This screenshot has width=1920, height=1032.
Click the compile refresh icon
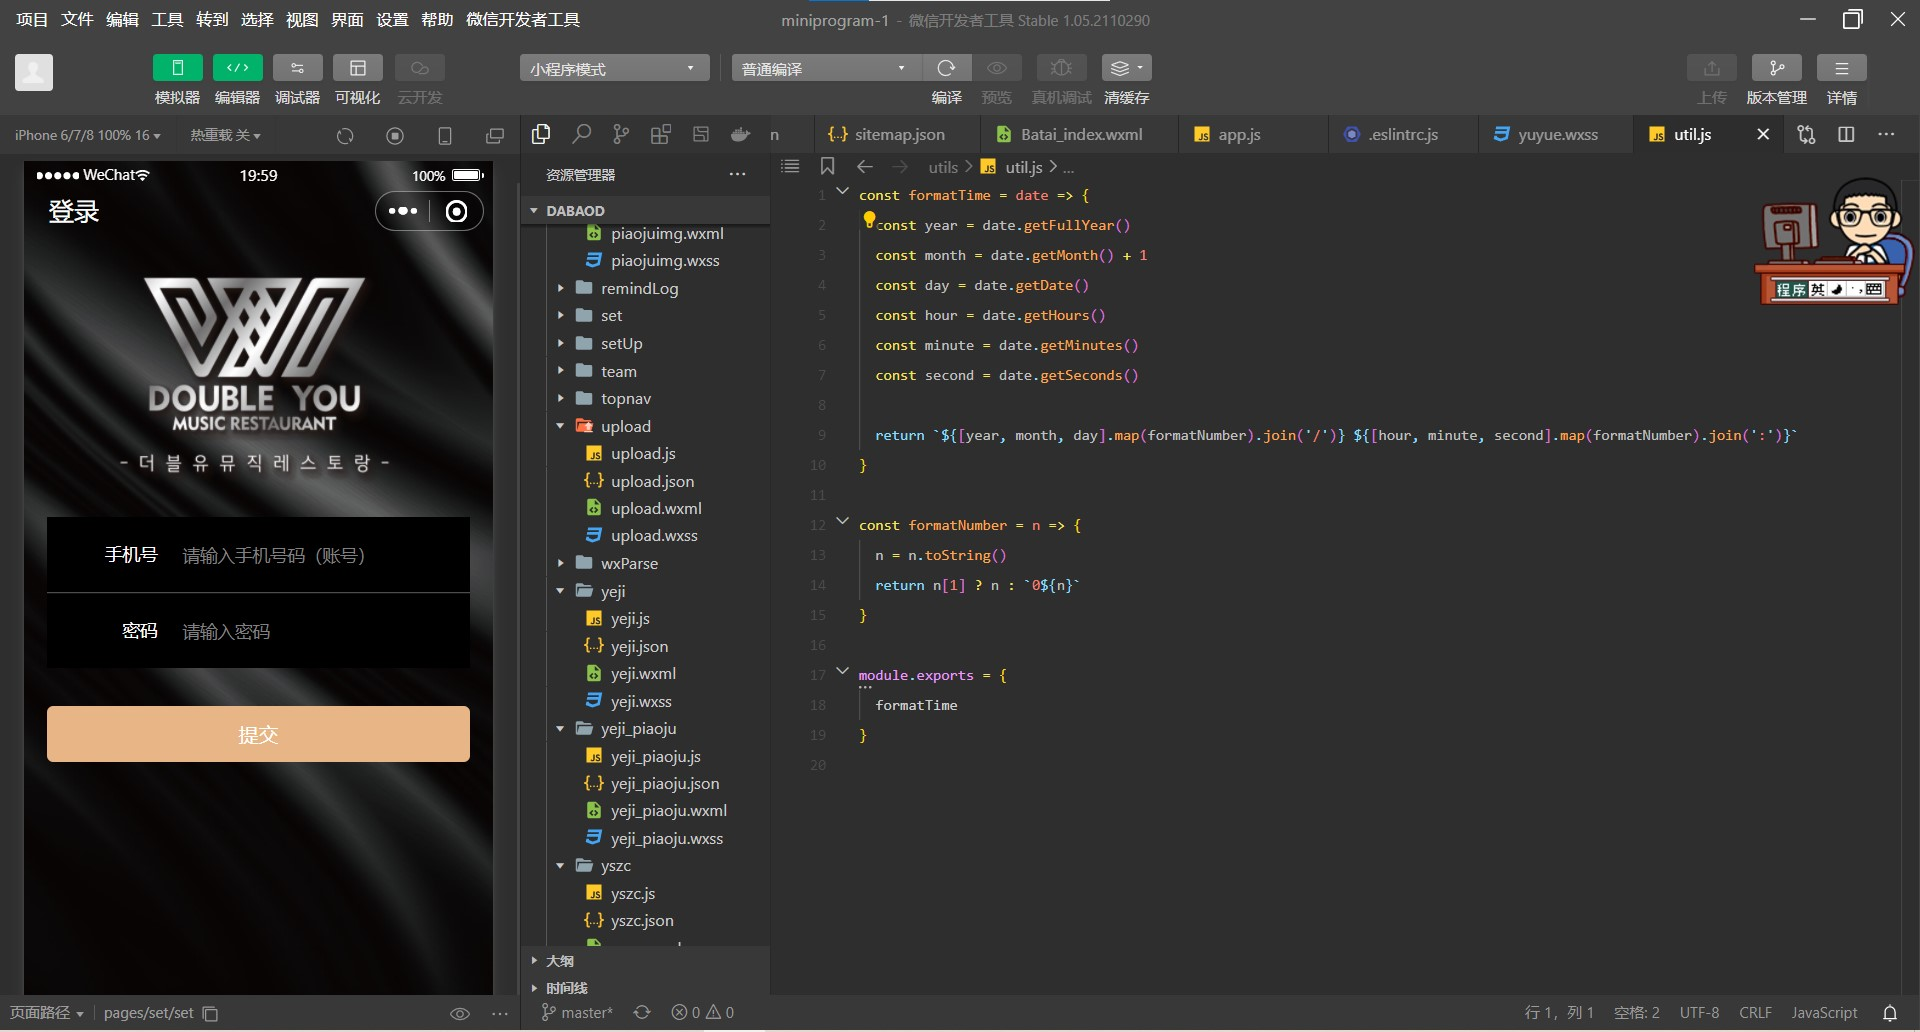coord(946,68)
